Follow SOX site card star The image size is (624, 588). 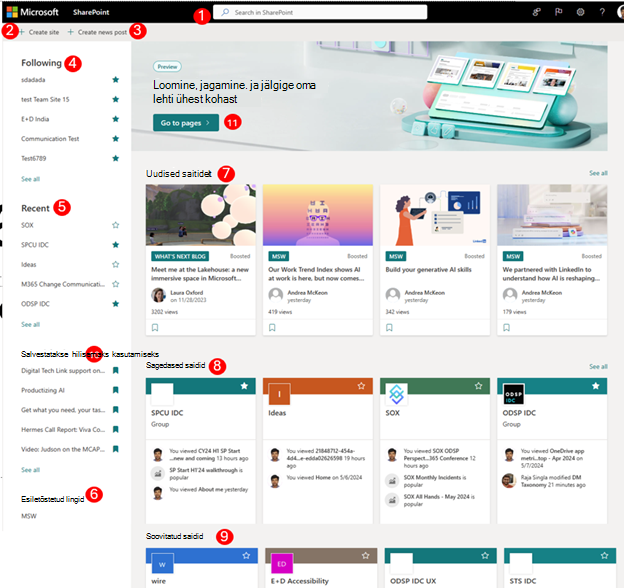click(478, 386)
